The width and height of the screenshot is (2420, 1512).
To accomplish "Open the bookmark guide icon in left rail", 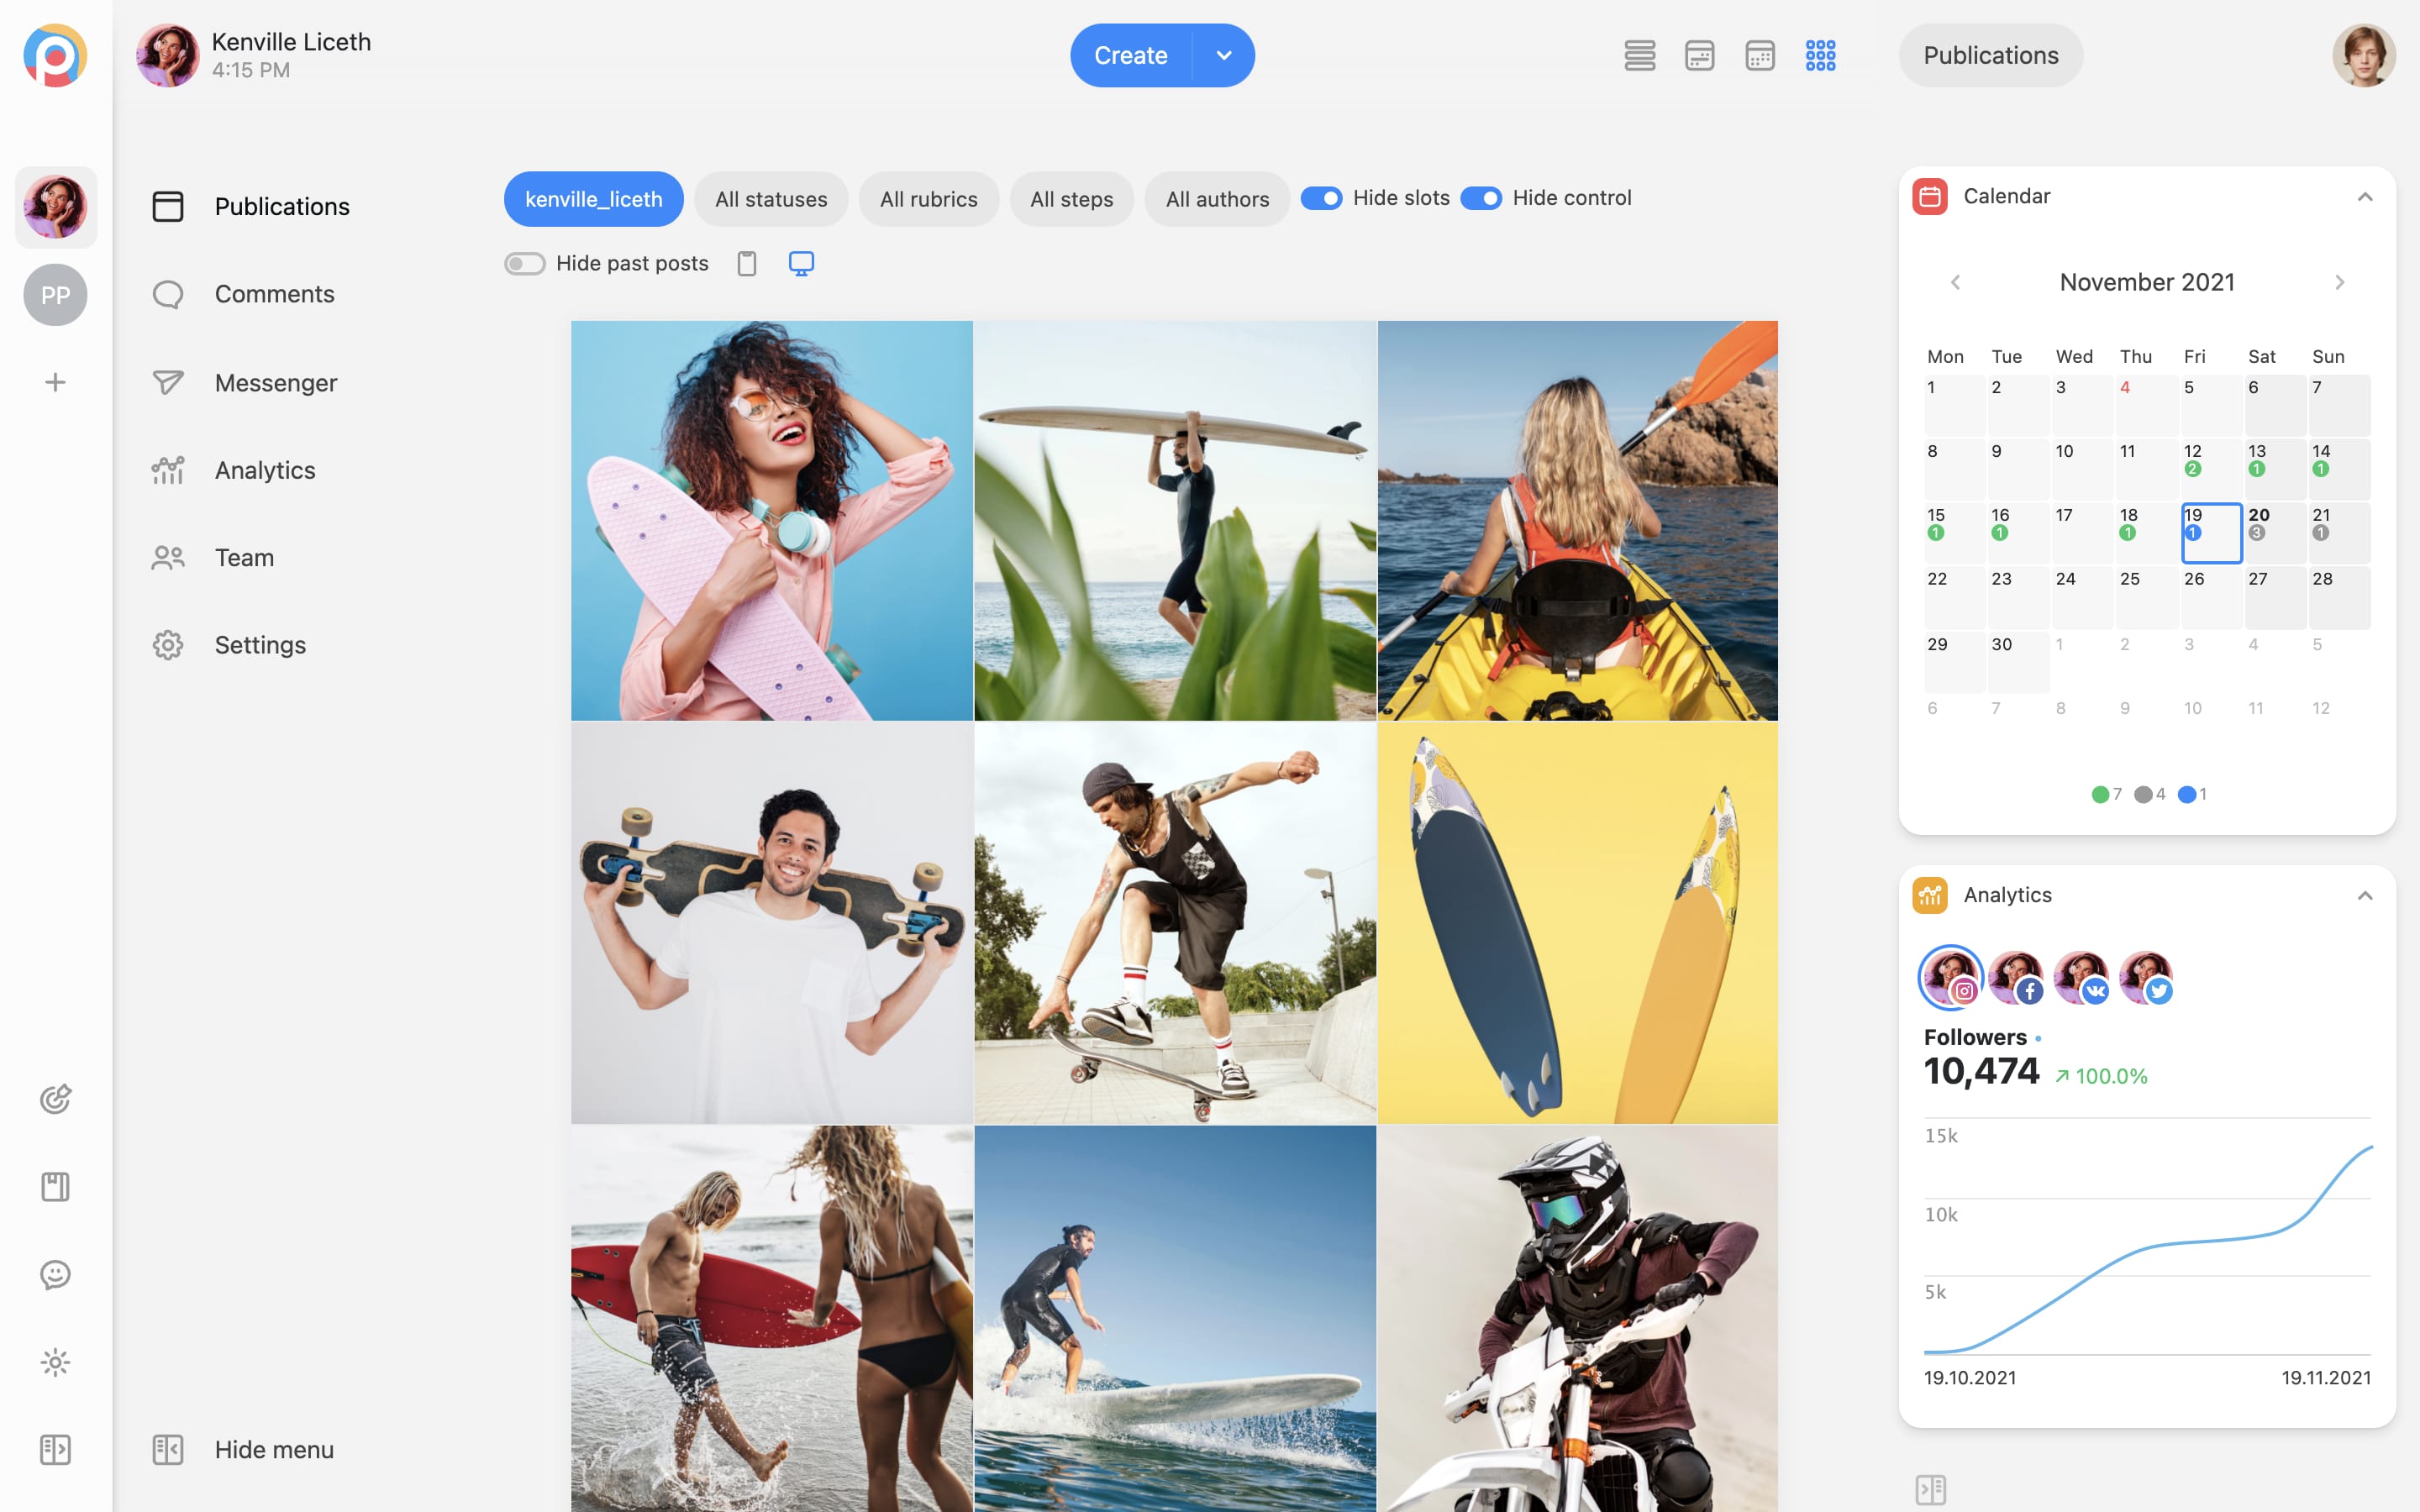I will coord(55,1187).
